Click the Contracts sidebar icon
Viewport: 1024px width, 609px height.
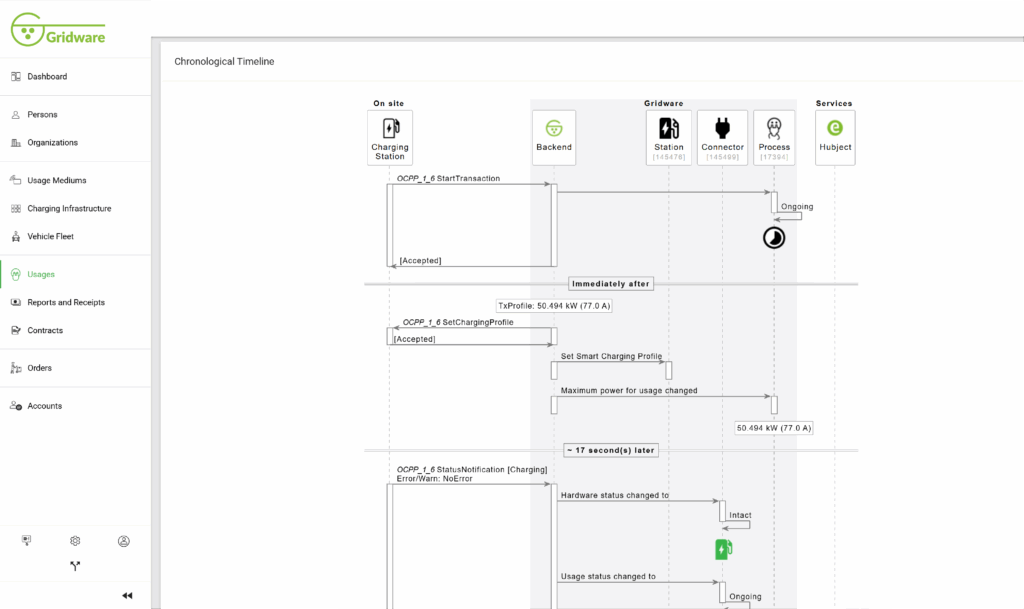(x=16, y=330)
